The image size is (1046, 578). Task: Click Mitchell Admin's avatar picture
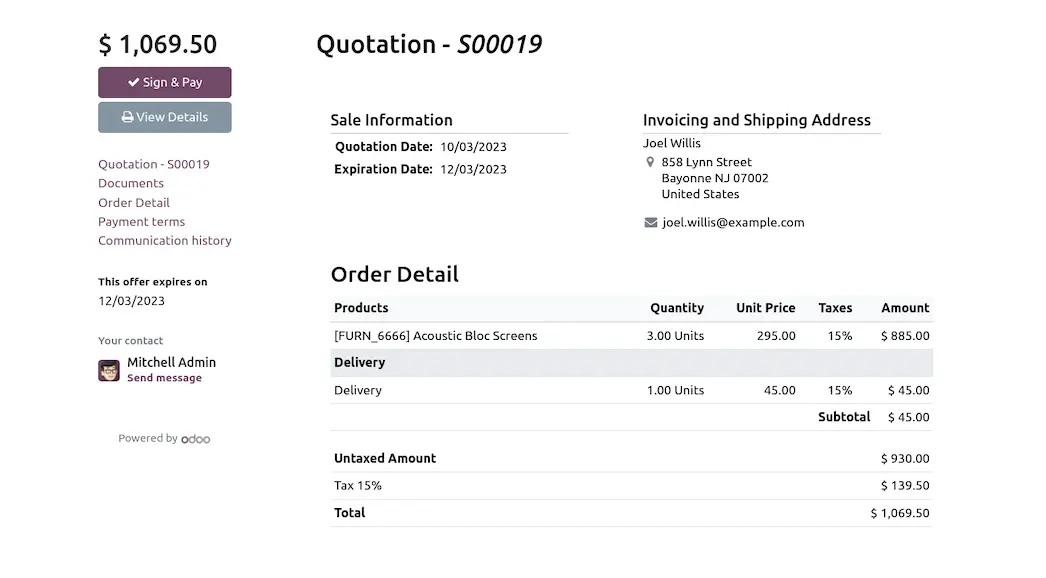[109, 370]
